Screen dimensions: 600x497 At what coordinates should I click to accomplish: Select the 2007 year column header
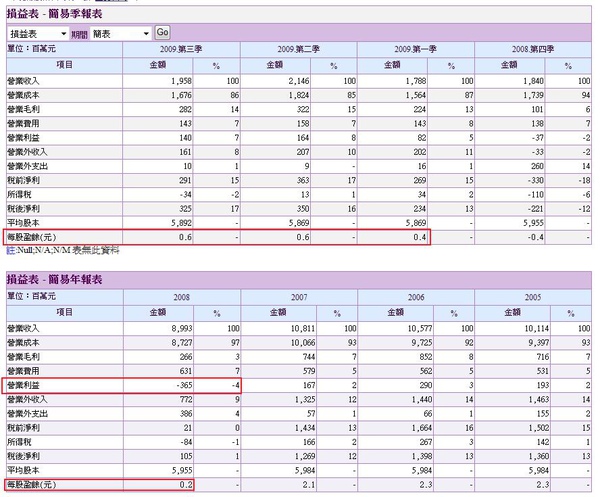click(299, 297)
